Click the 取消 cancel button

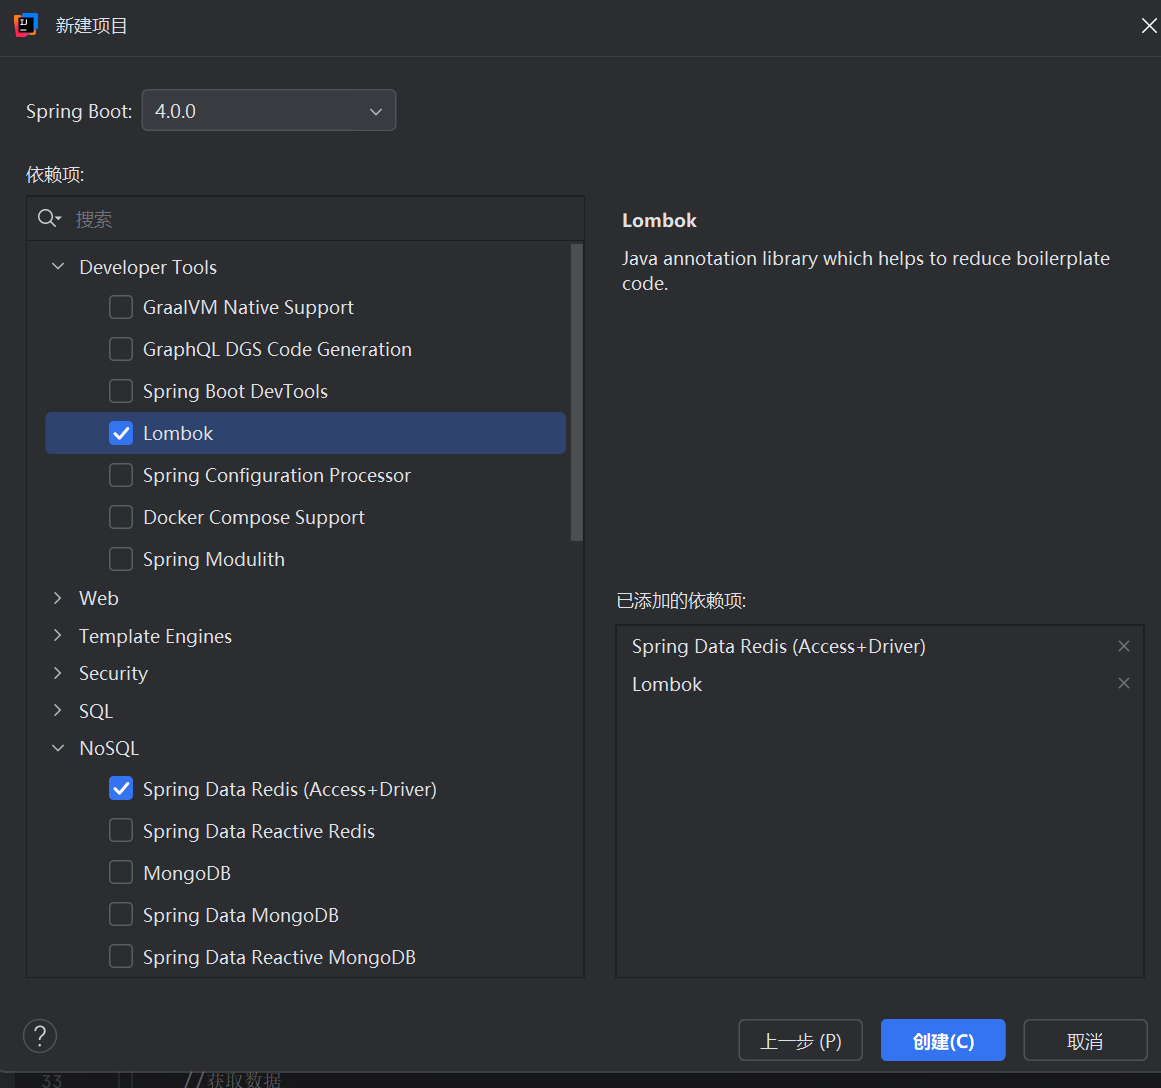pos(1085,1040)
